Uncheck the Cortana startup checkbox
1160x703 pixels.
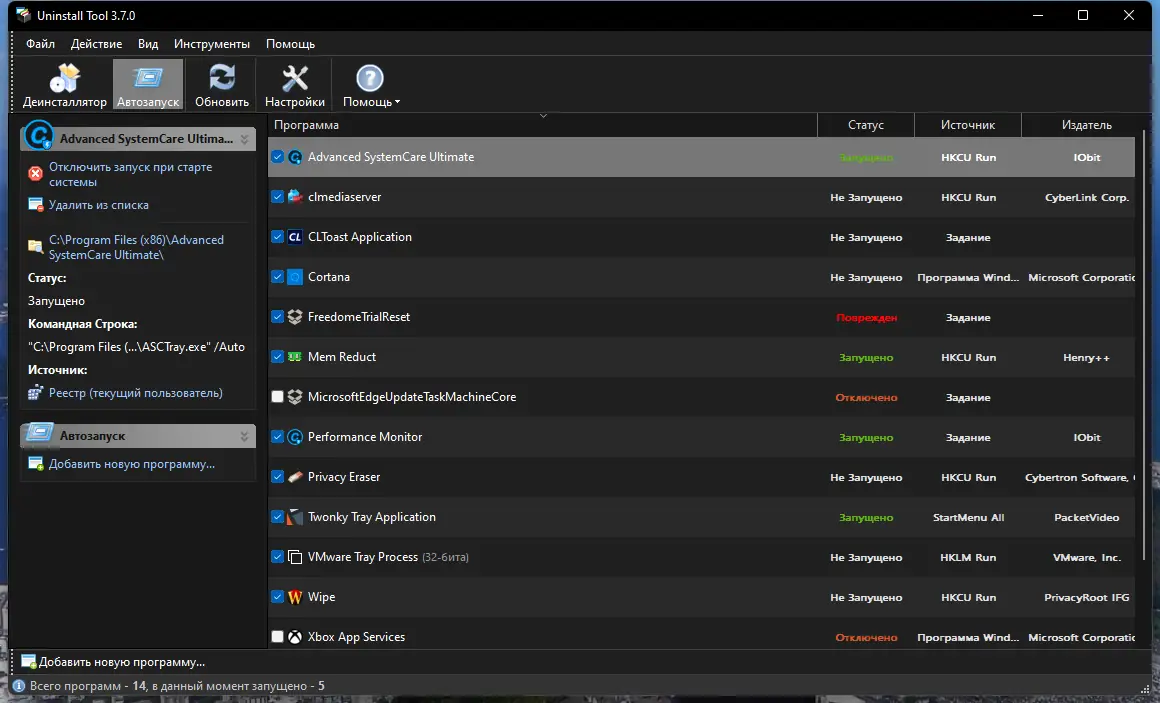(x=278, y=277)
